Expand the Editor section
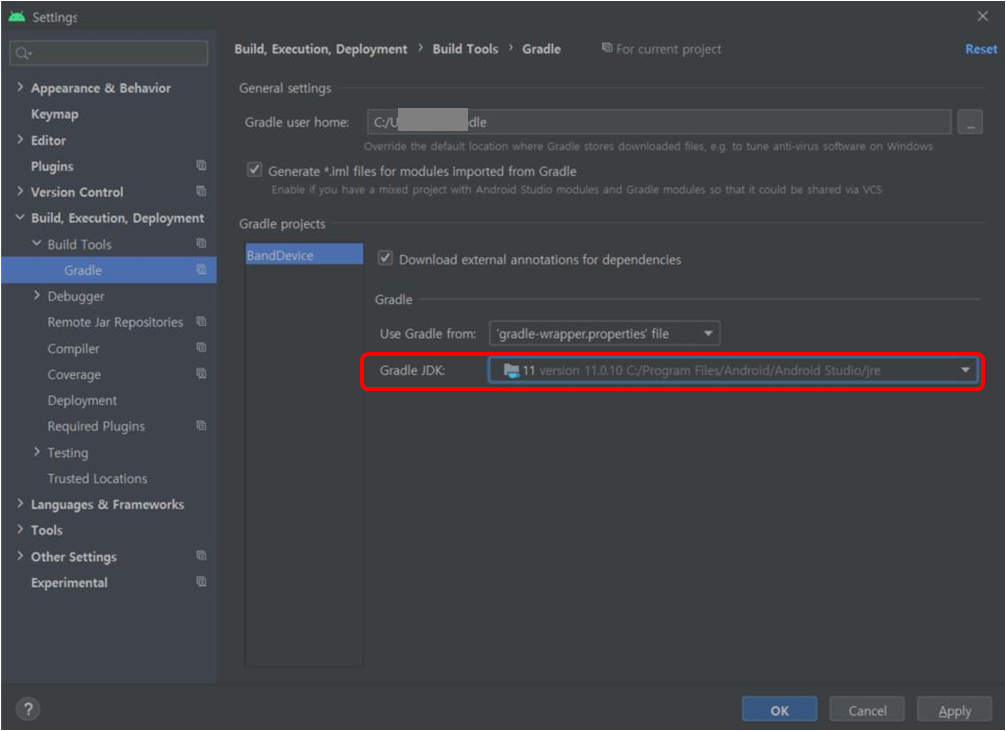 20,139
